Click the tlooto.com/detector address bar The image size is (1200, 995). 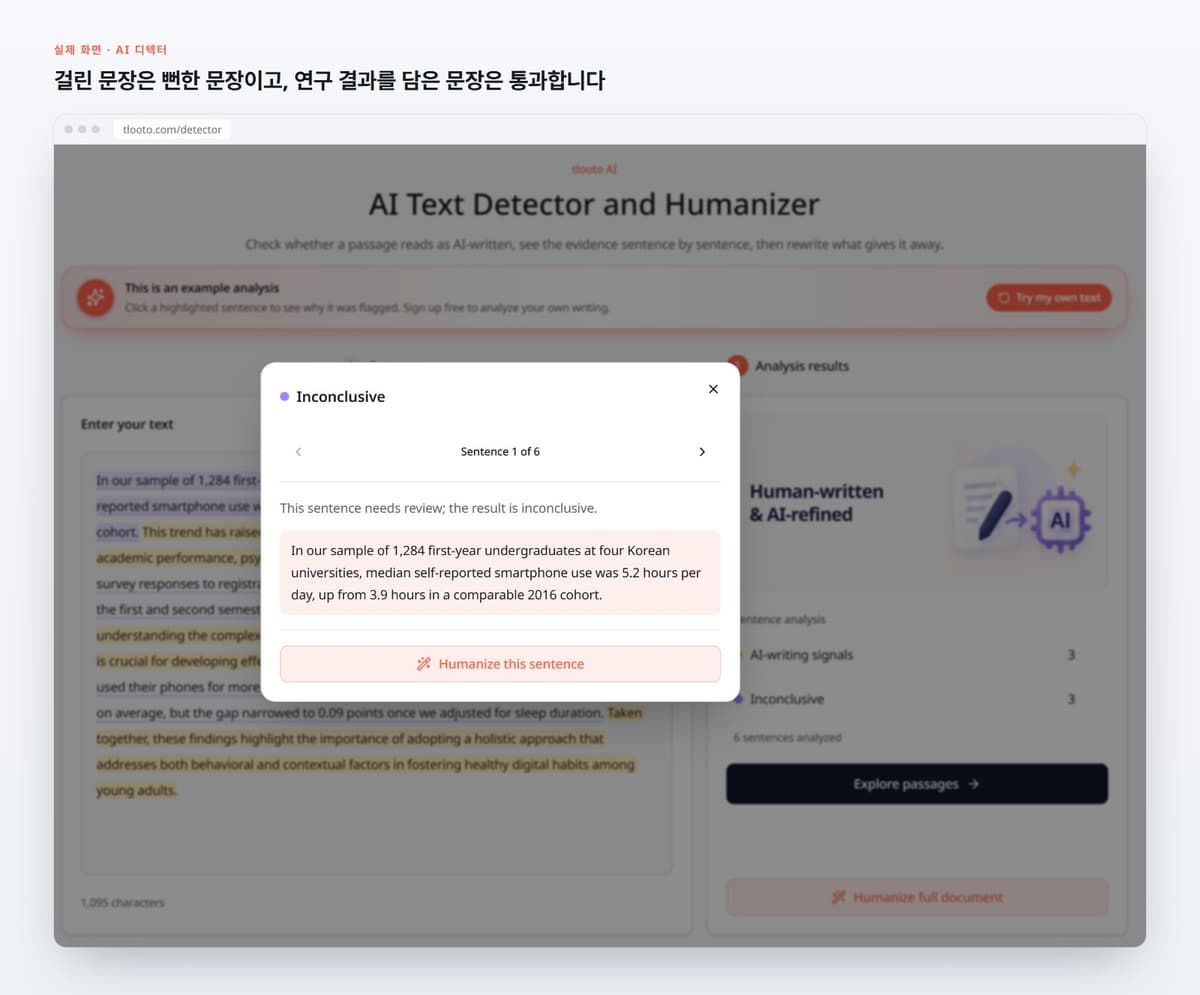172,130
